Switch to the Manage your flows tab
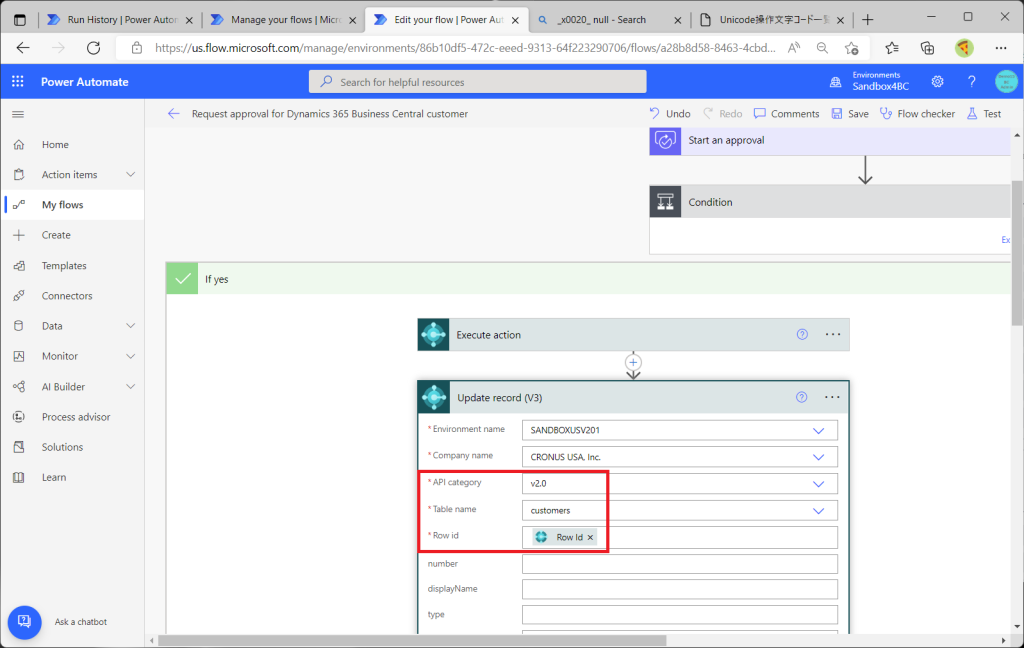This screenshot has width=1024, height=648. [283, 20]
